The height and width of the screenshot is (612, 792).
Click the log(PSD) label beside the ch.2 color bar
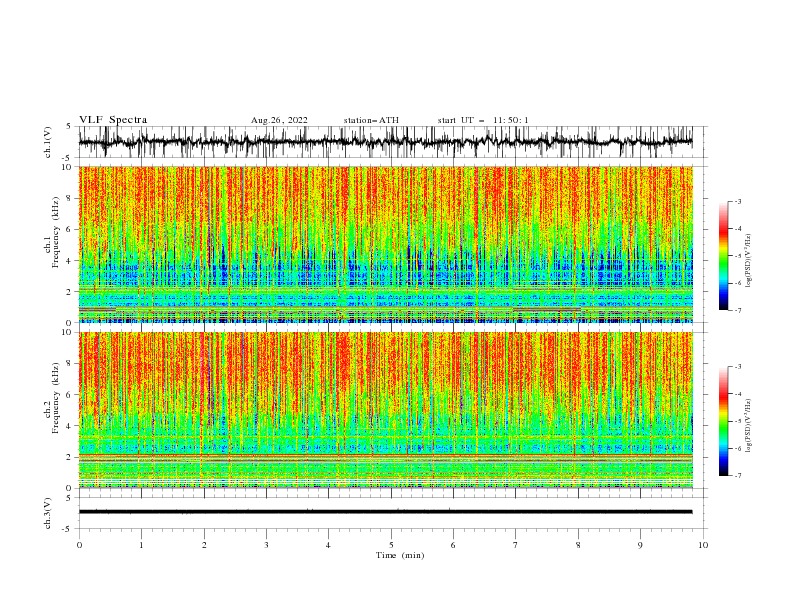748,426
